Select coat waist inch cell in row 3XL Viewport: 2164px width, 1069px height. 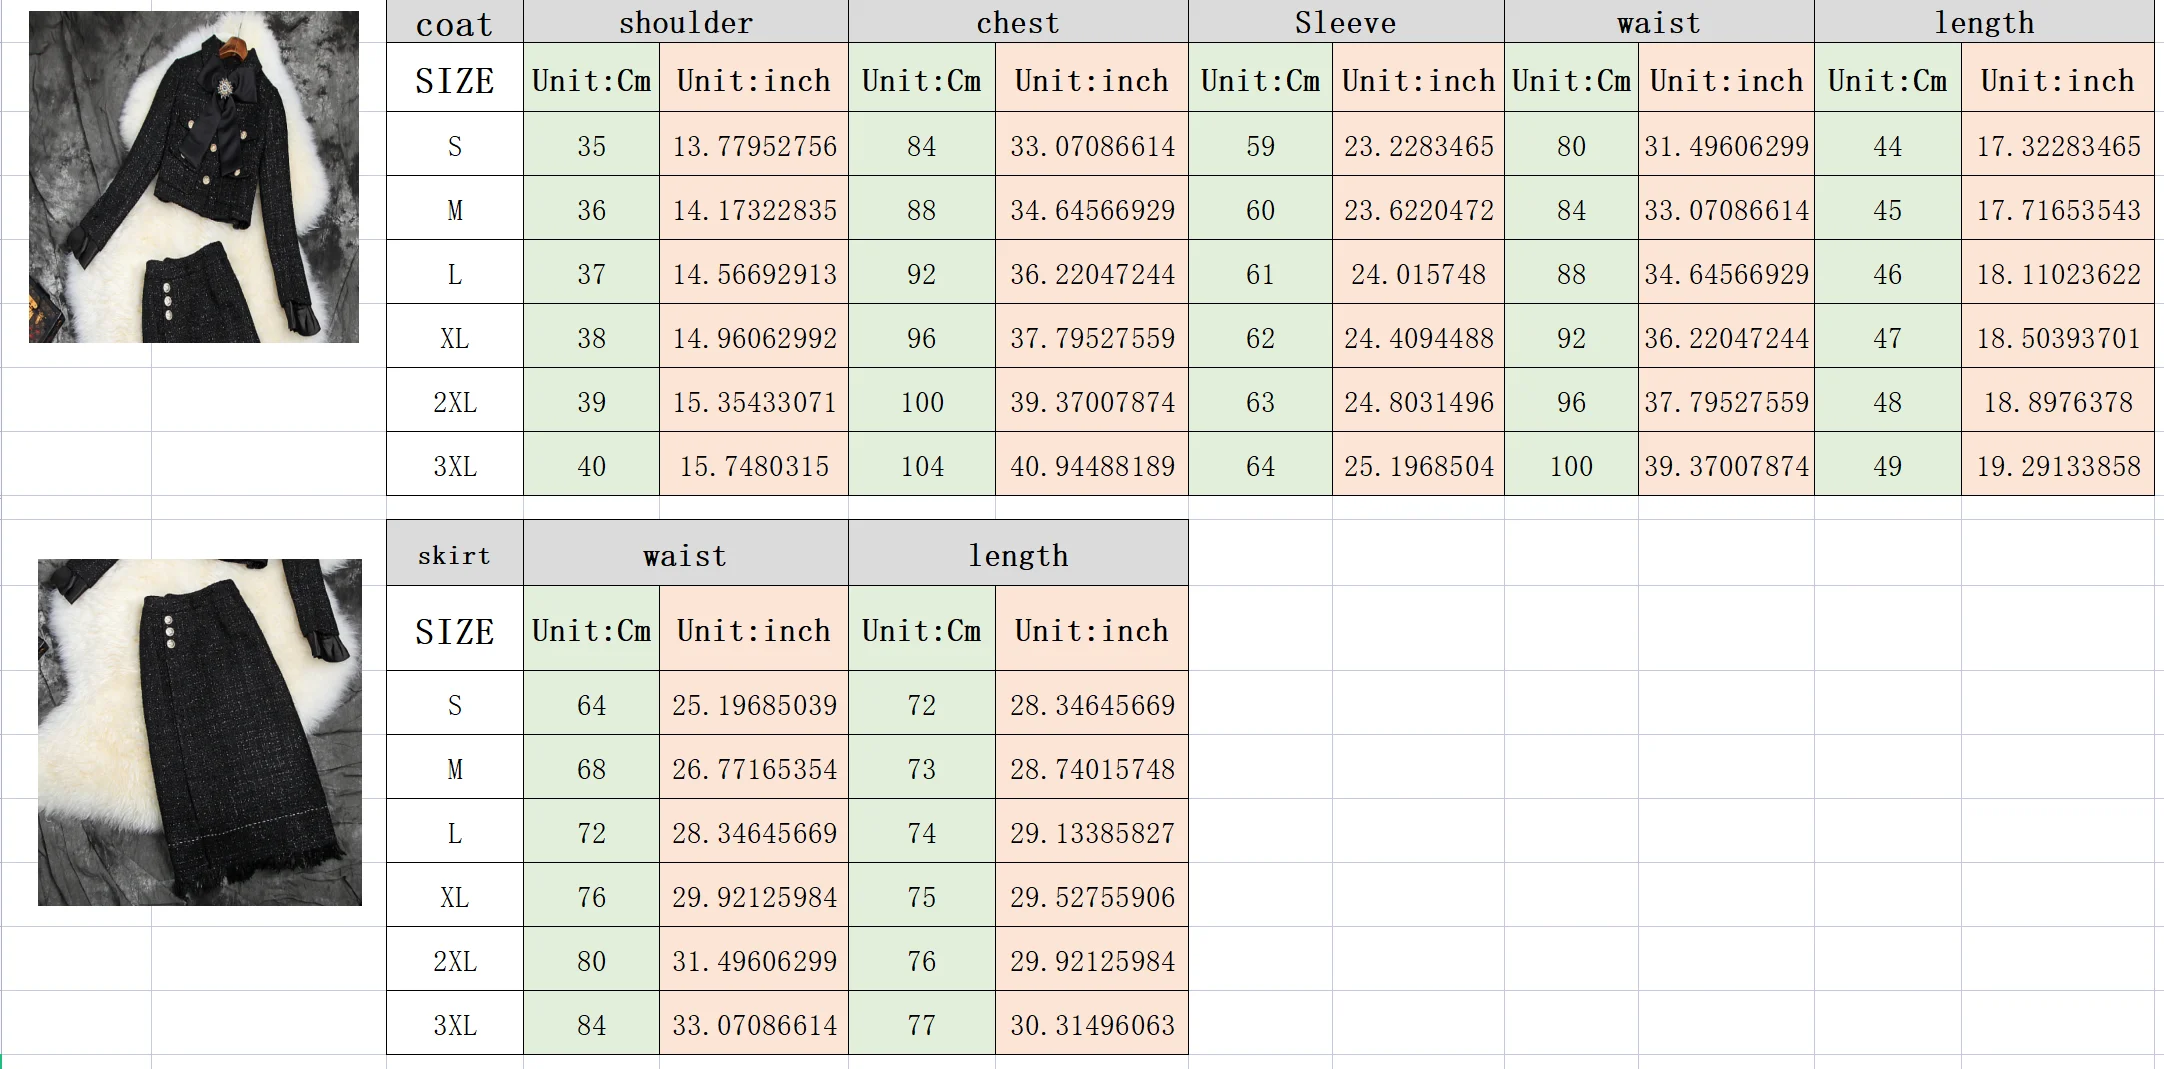point(1726,465)
